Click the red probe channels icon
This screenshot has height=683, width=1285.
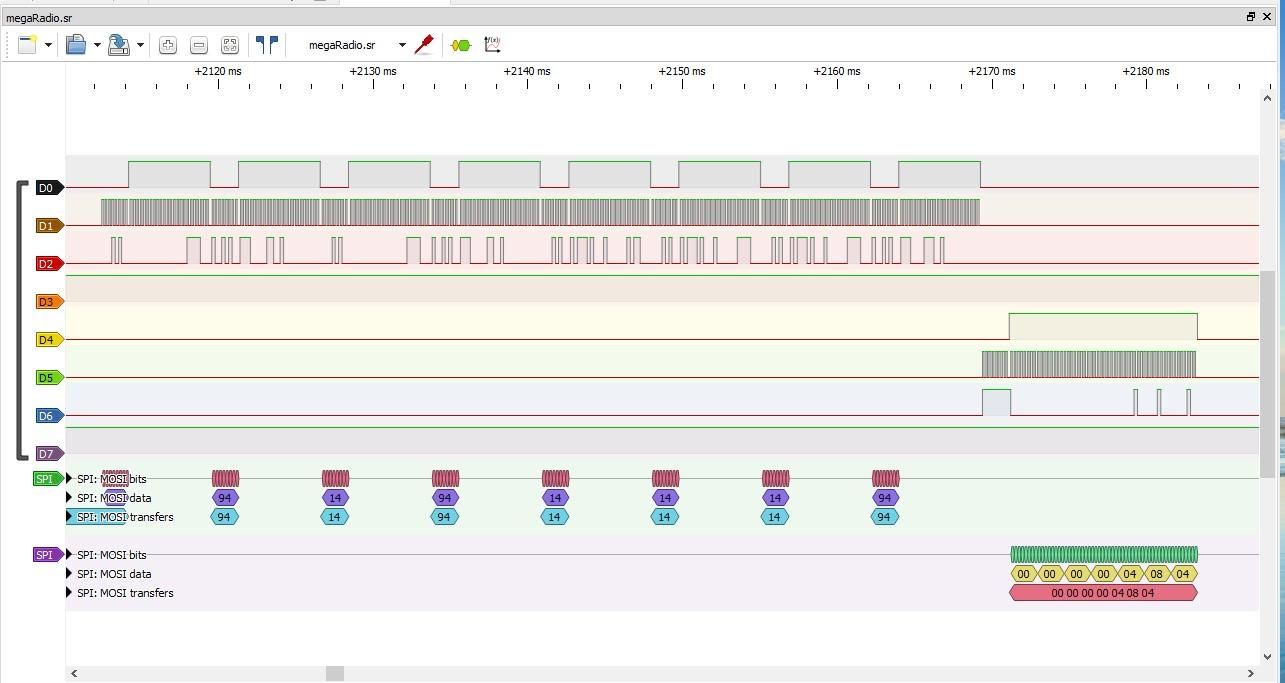424,45
